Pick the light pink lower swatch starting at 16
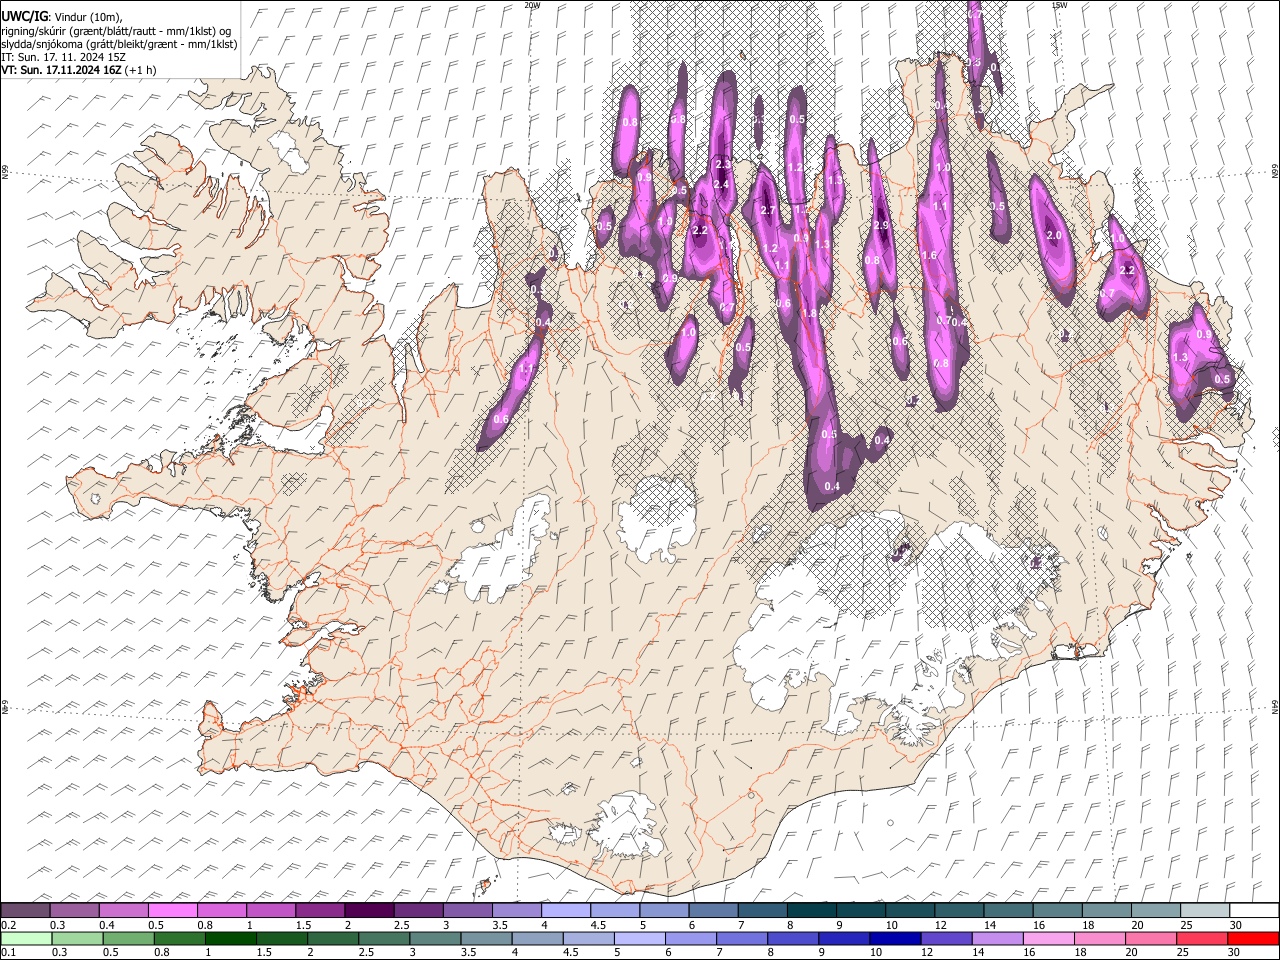The image size is (1280, 960). pyautogui.click(x=1049, y=938)
